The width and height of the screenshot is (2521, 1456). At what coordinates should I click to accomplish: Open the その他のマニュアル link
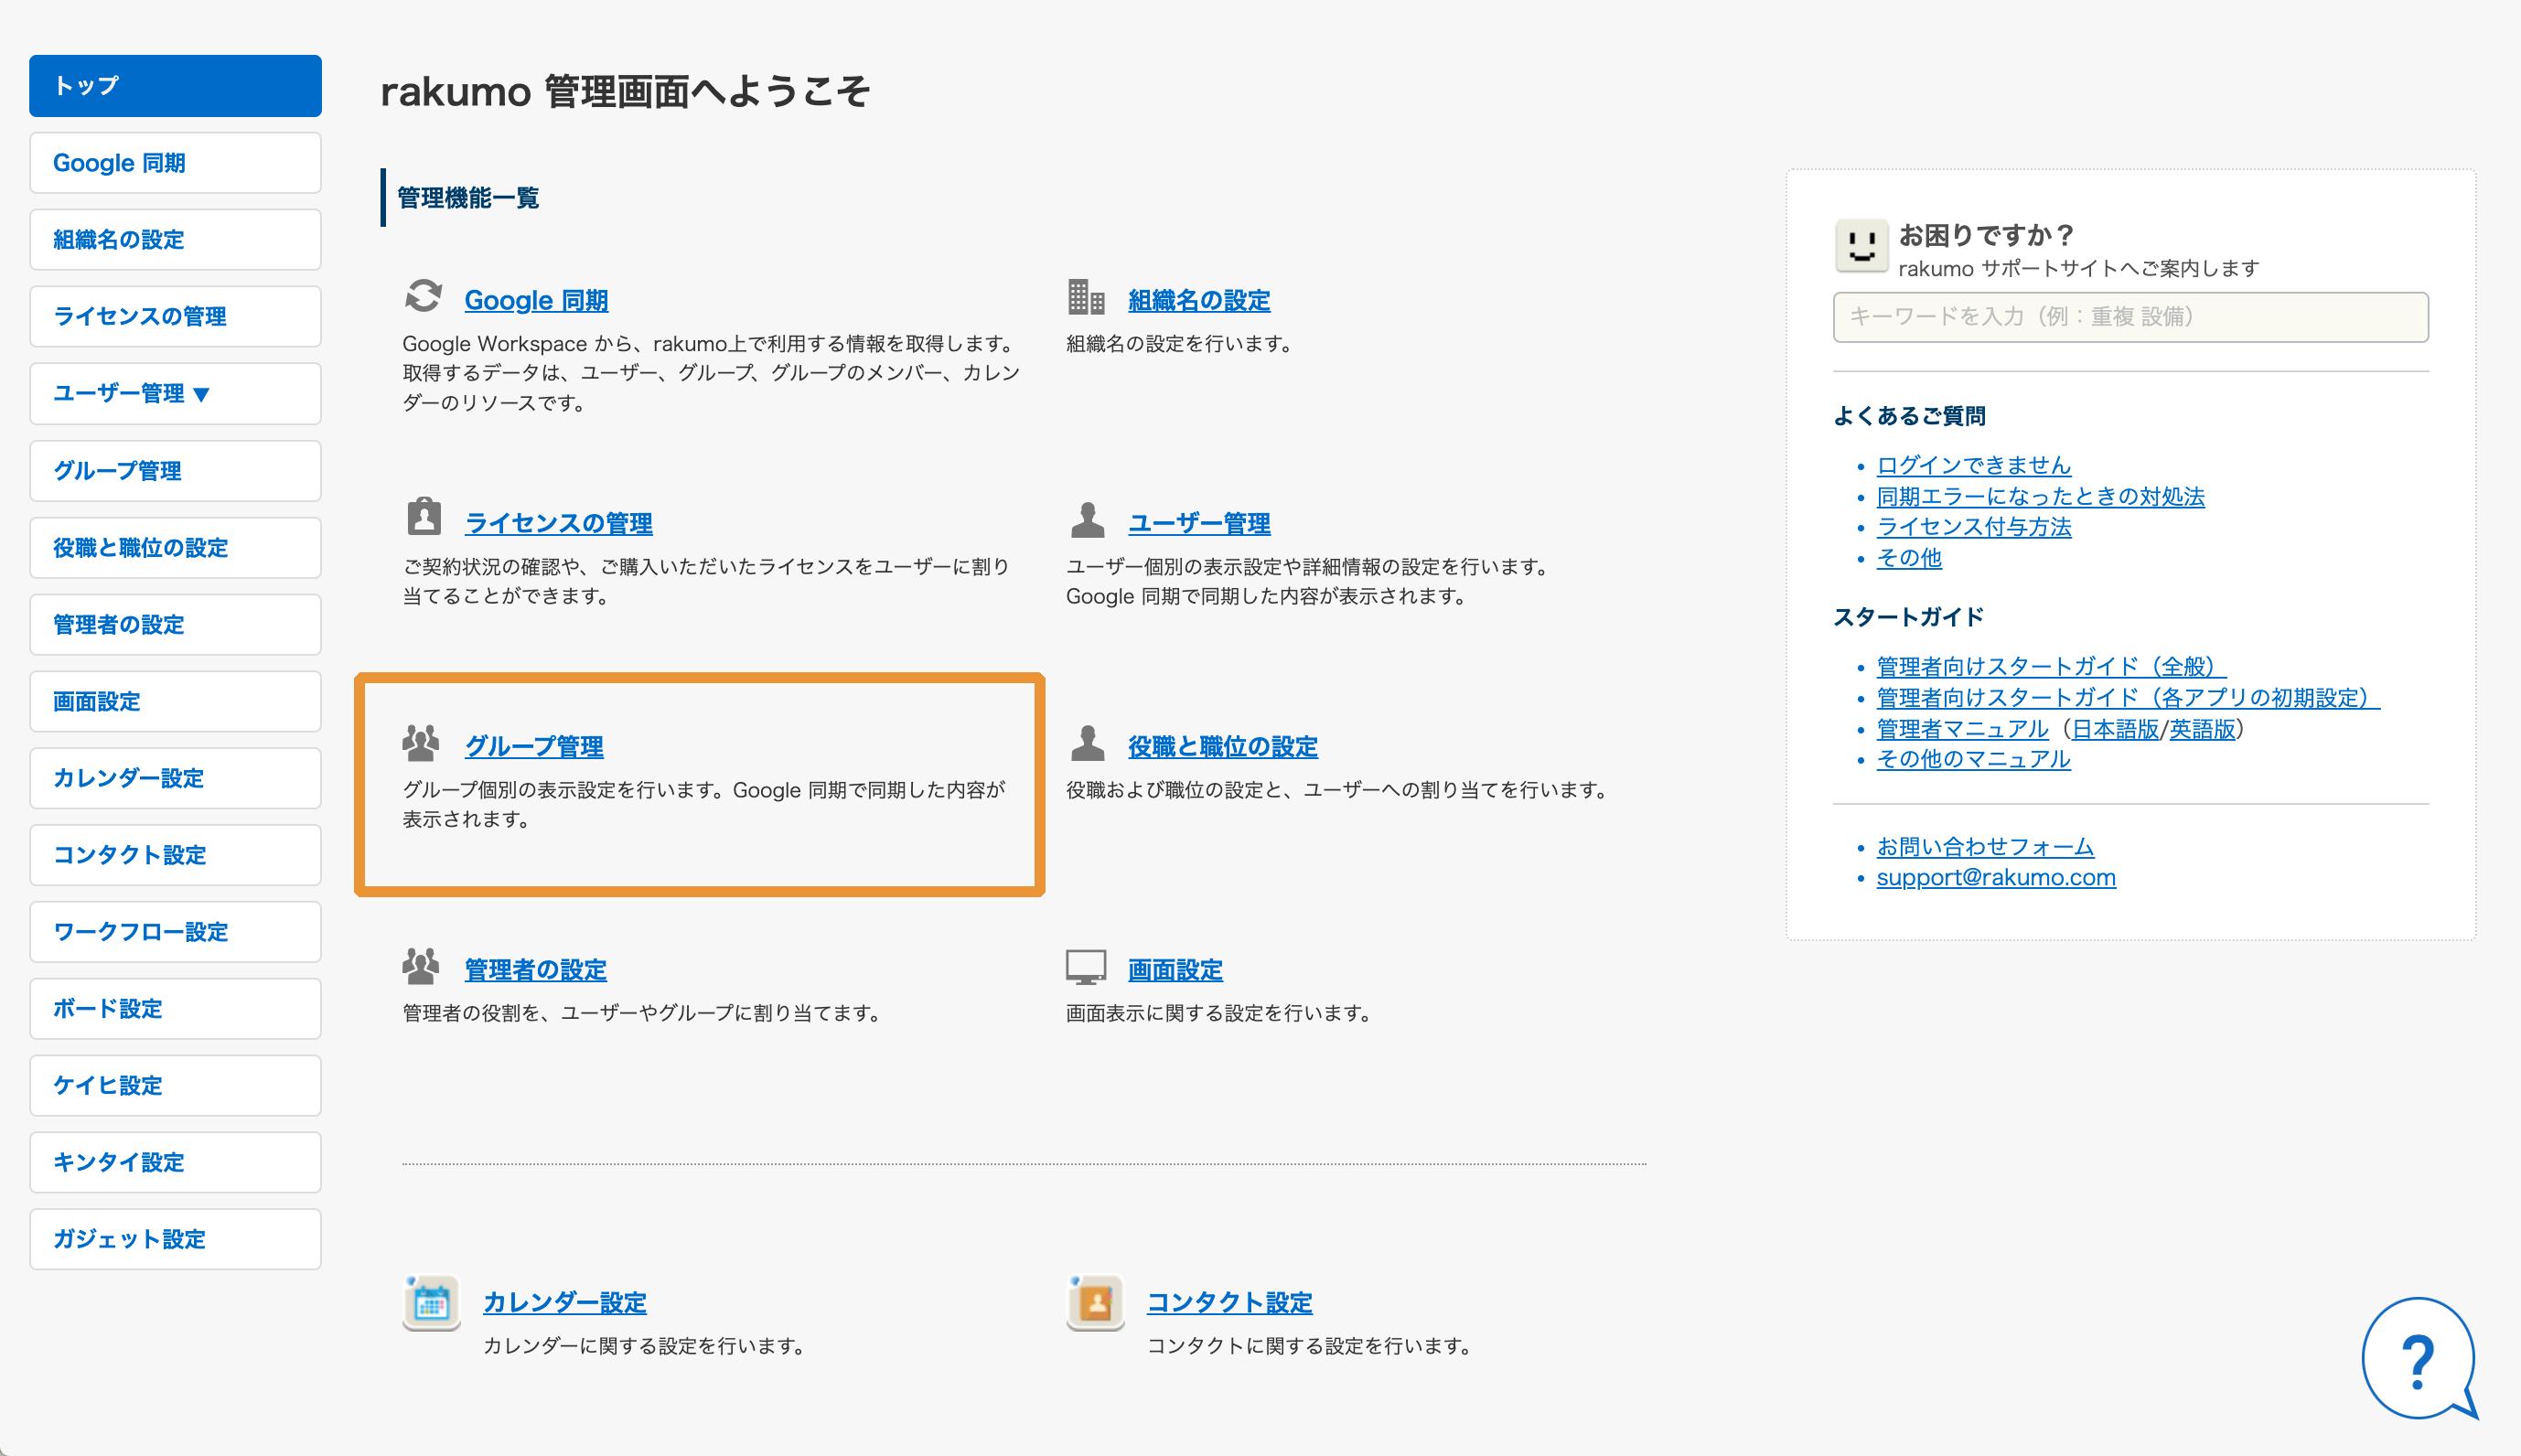pyautogui.click(x=1973, y=759)
